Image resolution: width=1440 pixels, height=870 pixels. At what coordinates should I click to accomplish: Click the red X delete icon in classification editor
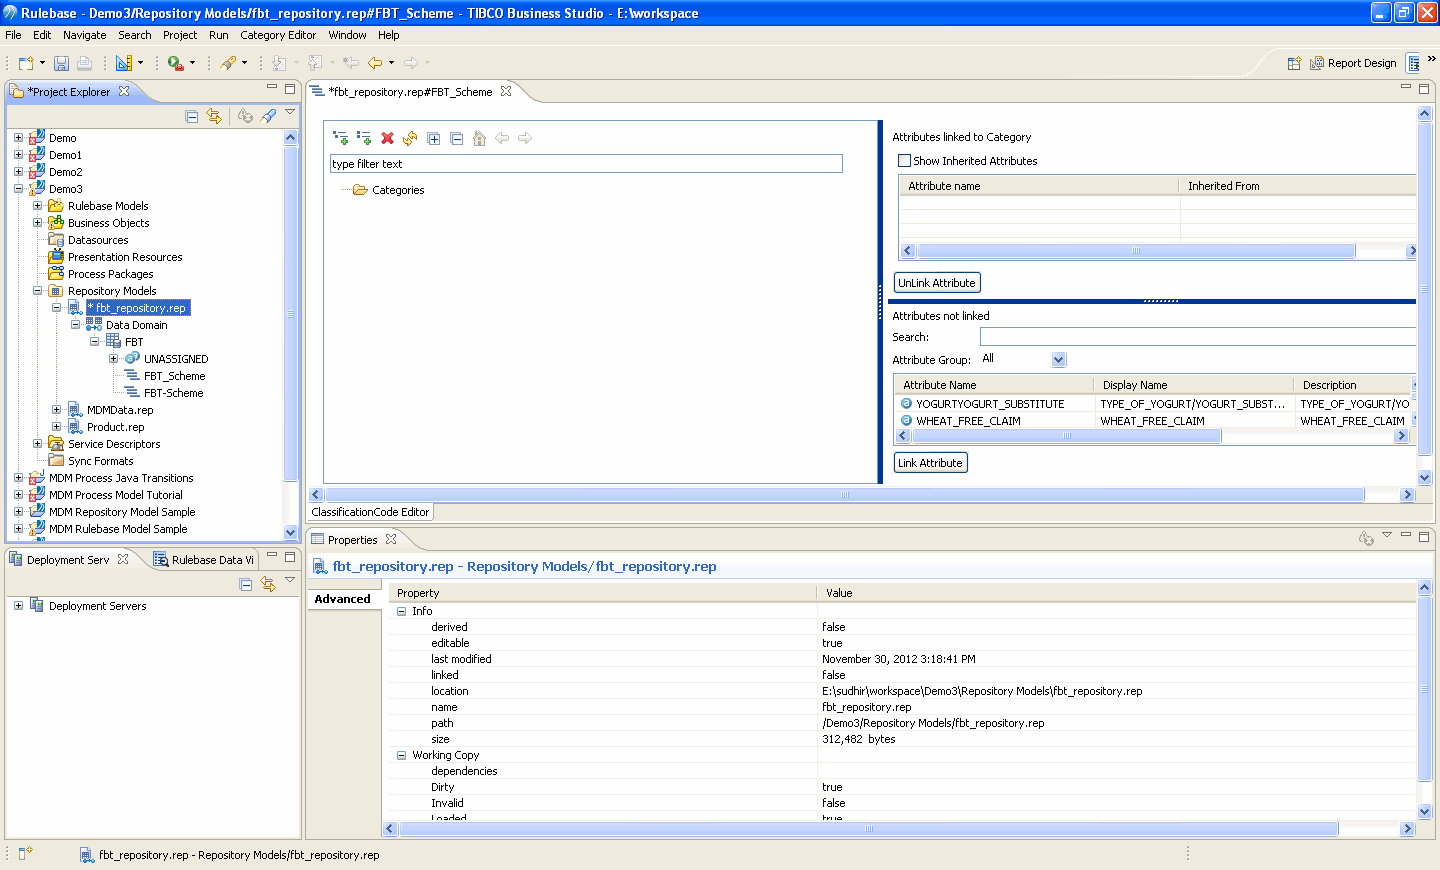coord(387,138)
